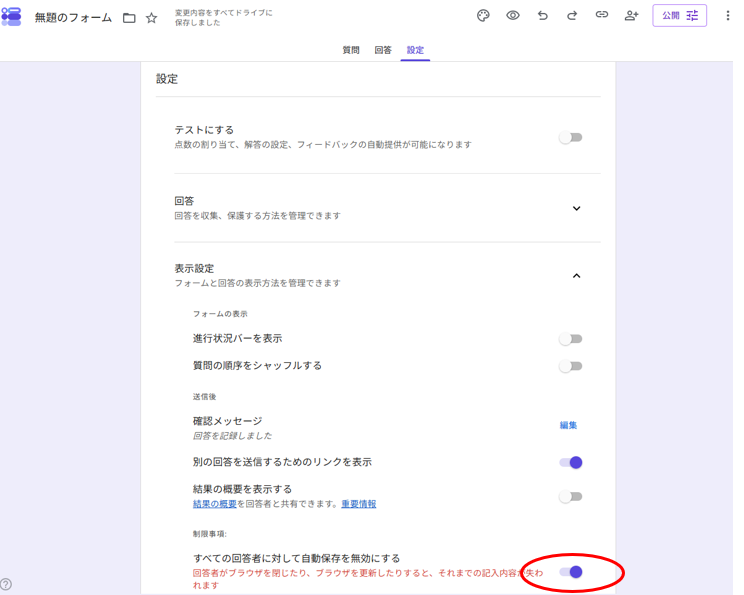Click the 確認メッセージ label
This screenshot has width=744, height=595.
[x=227, y=421]
